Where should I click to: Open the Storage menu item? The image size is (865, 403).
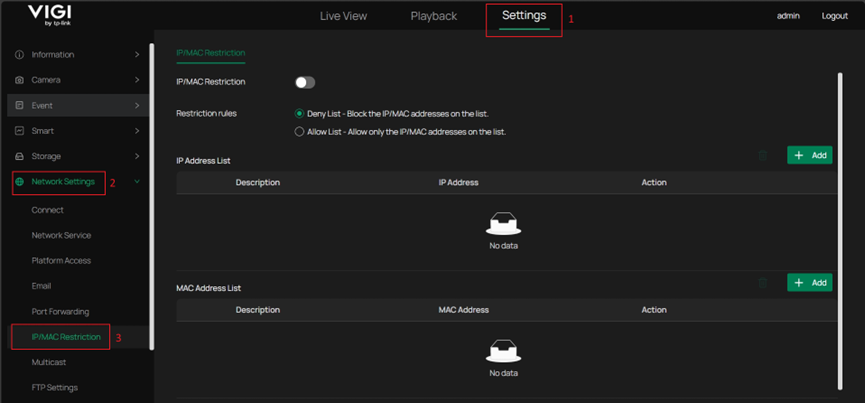pyautogui.click(x=46, y=157)
